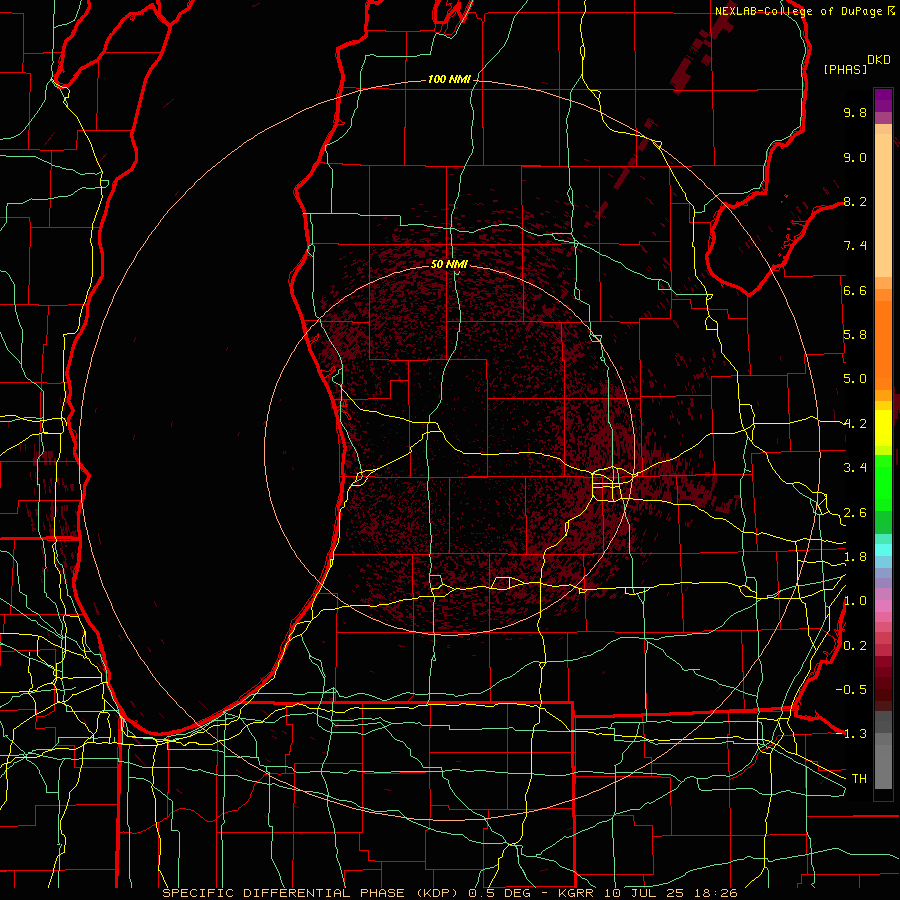Click the purple top segment of color bar
This screenshot has width=900, height=900.
[x=883, y=100]
